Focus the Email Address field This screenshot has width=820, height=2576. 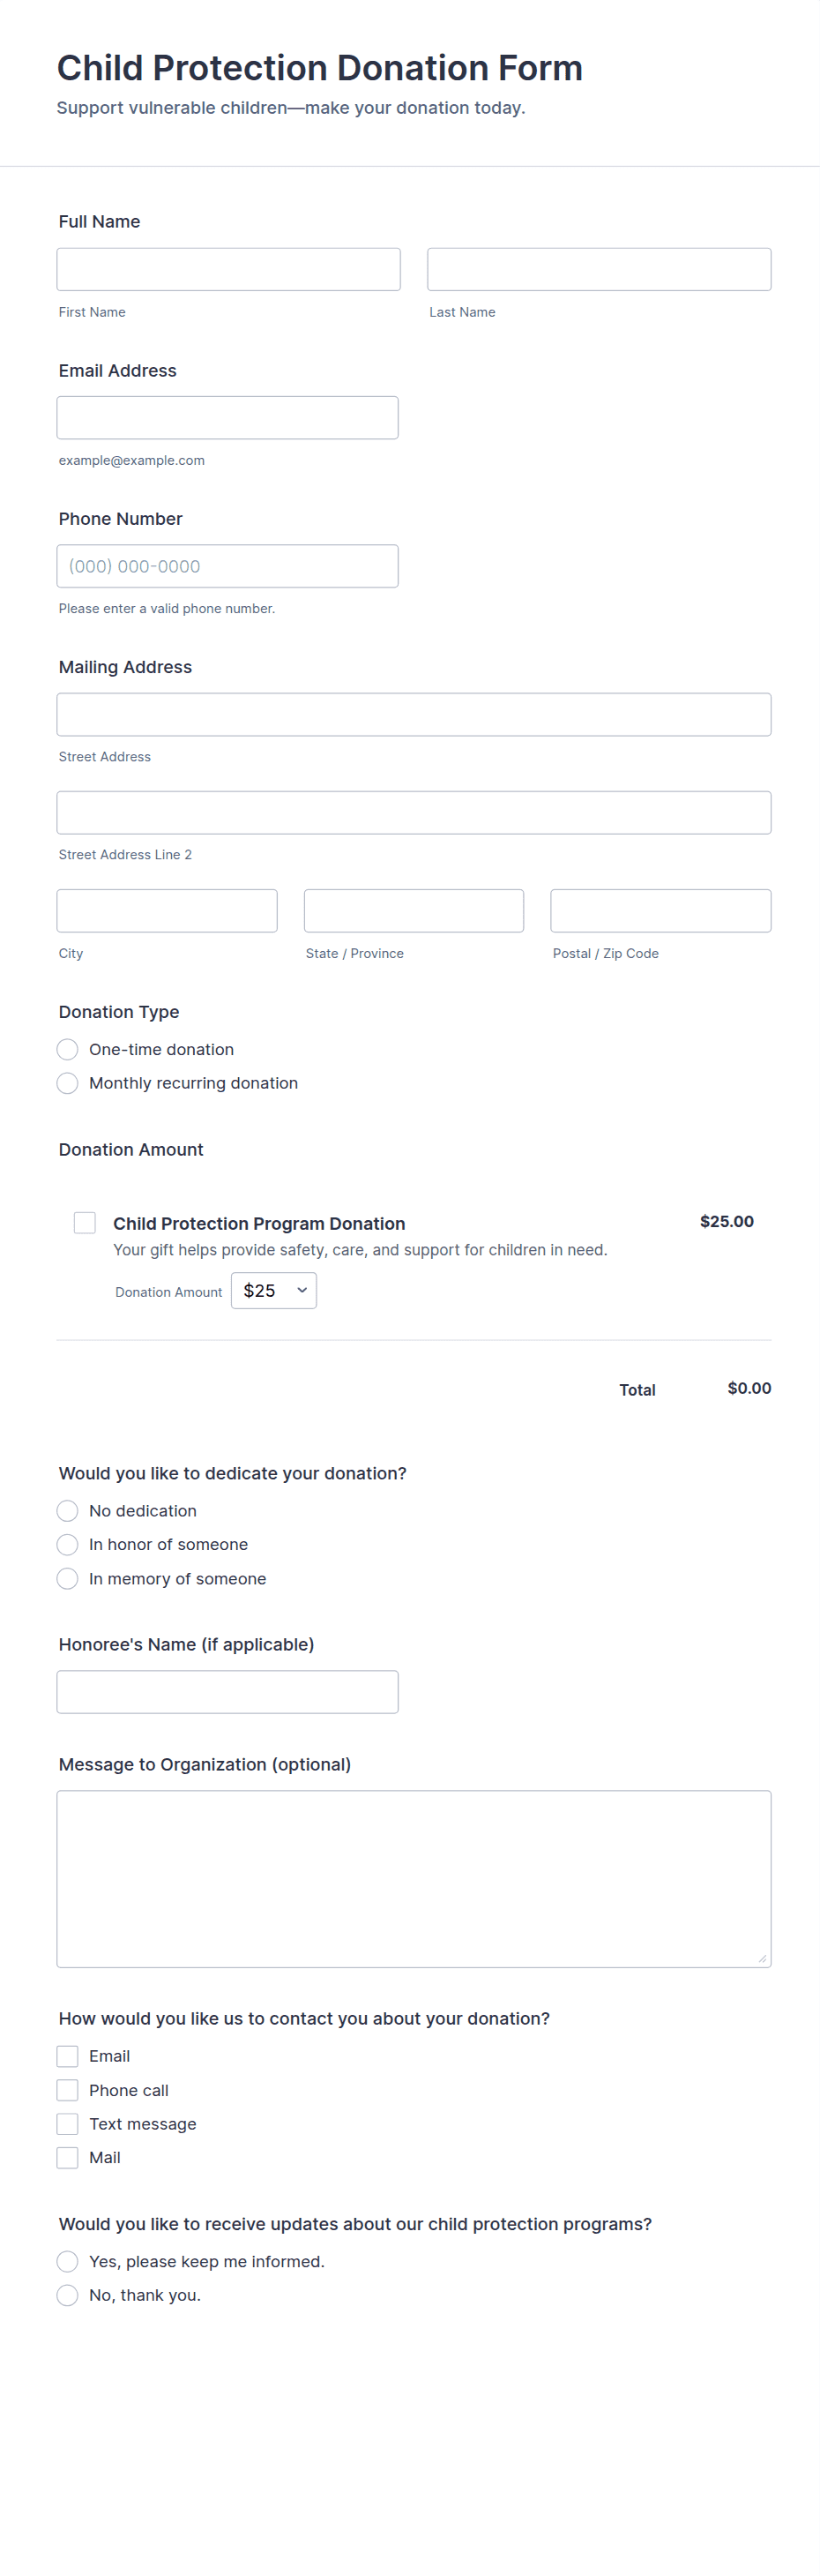point(227,418)
